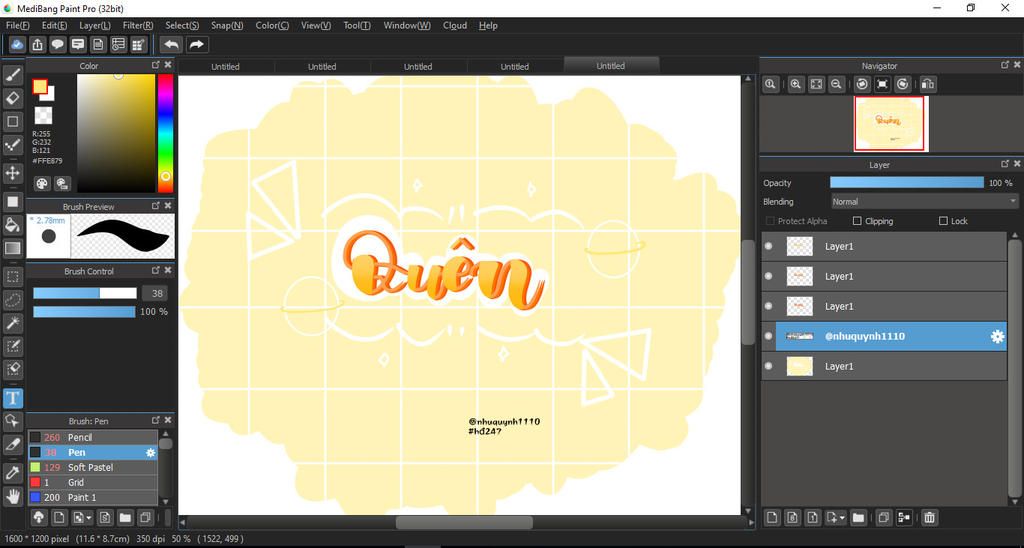1024x548 pixels.
Task: Select the Pencil brush
Action: [x=93, y=438]
